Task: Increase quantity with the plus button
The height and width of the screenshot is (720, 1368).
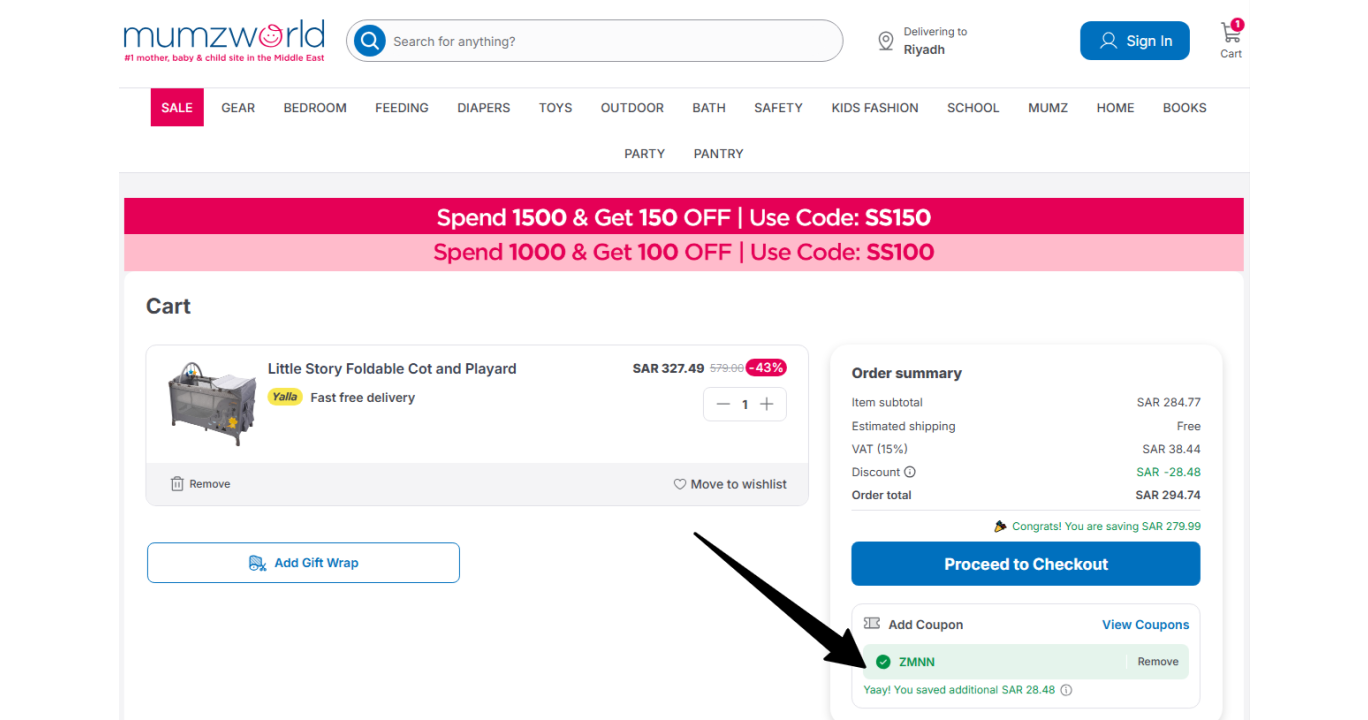Action: [x=767, y=404]
